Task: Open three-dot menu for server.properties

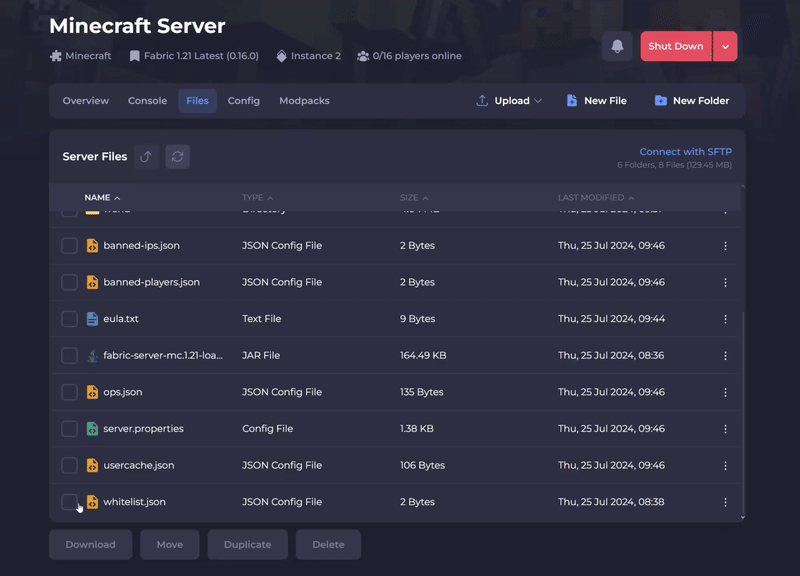Action: pyautogui.click(x=725, y=429)
